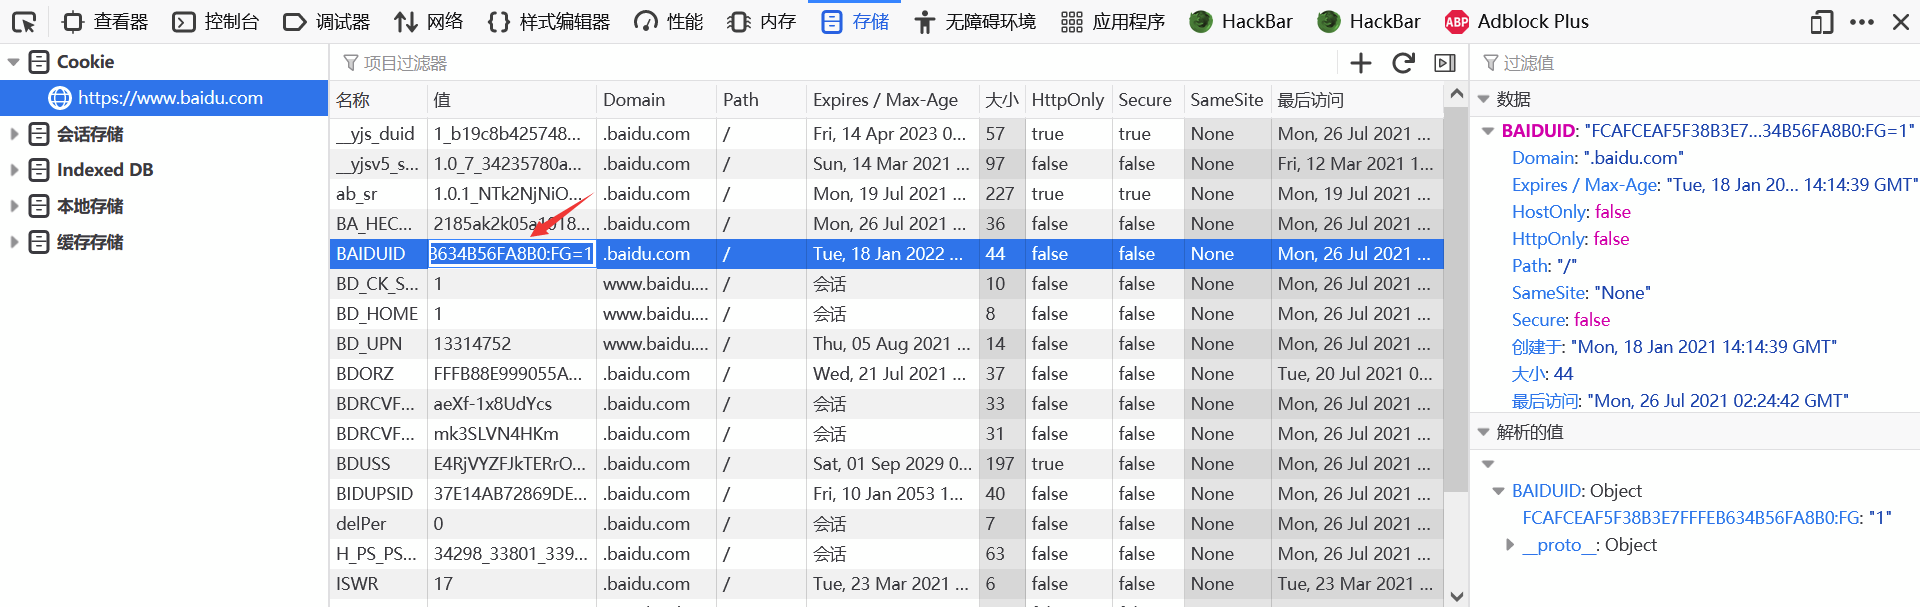Open the devtools more options menu
The height and width of the screenshot is (607, 1920).
[x=1862, y=21]
